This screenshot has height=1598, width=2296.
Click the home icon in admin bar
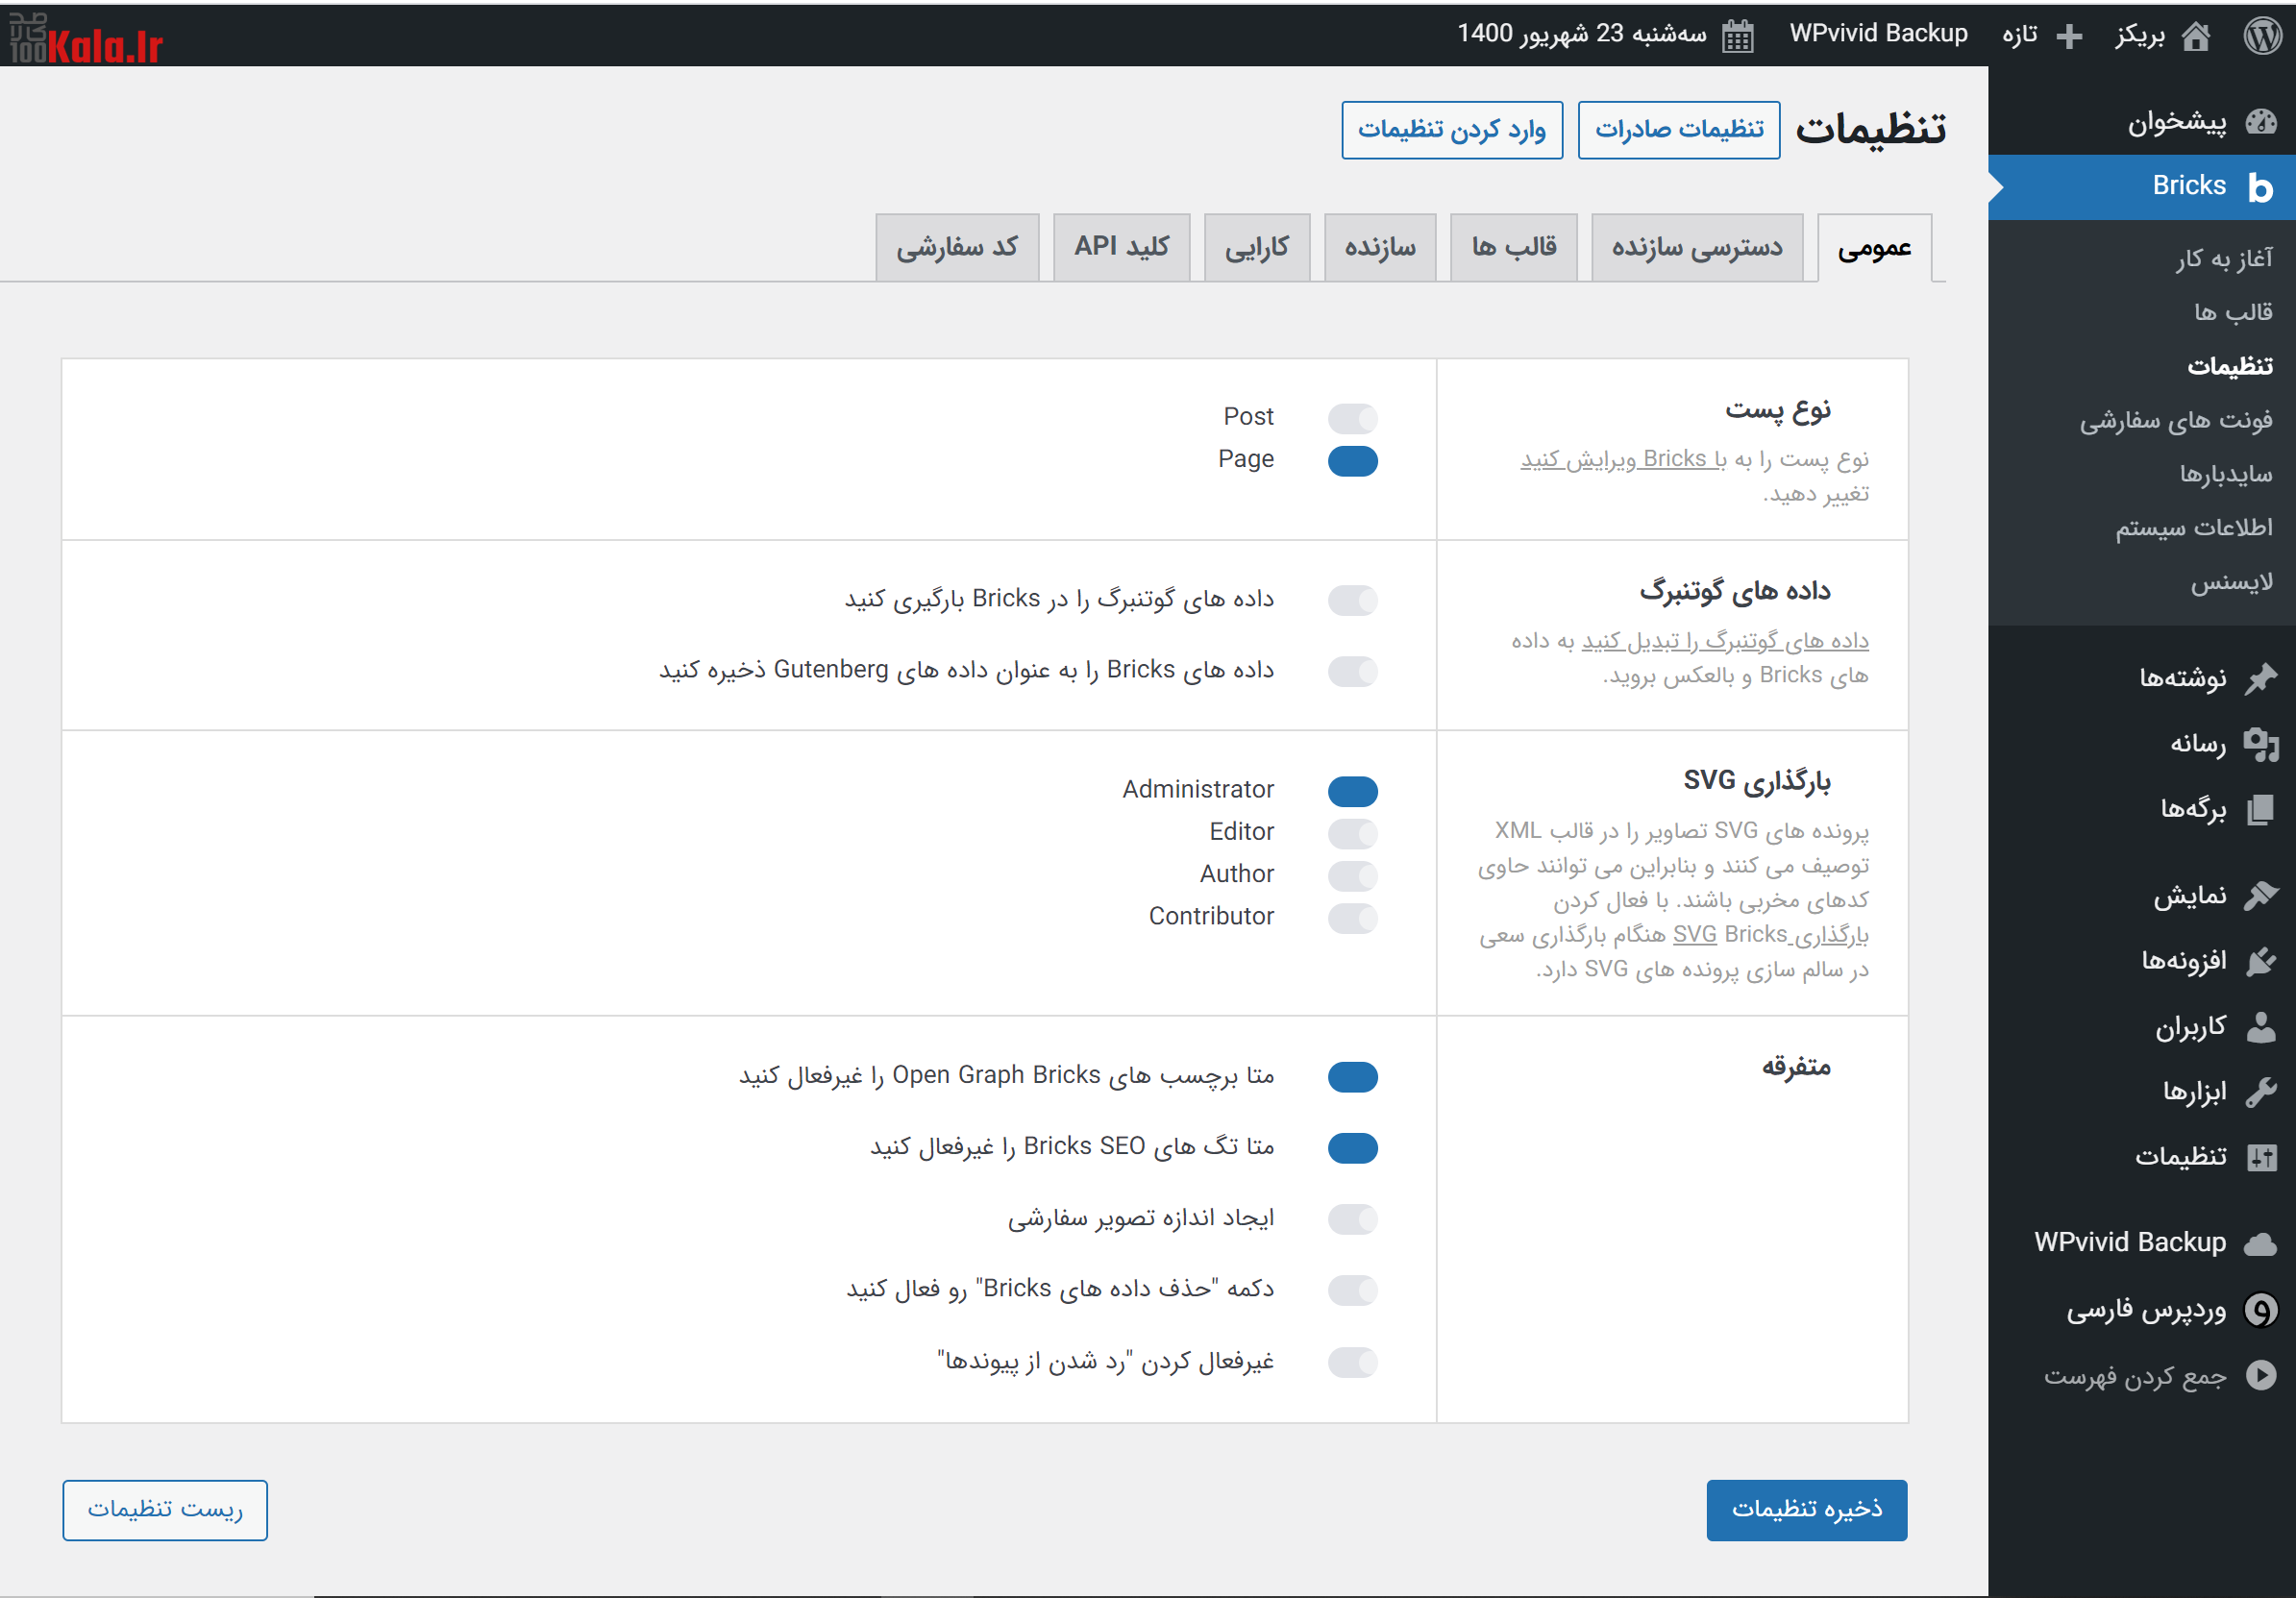click(2195, 36)
